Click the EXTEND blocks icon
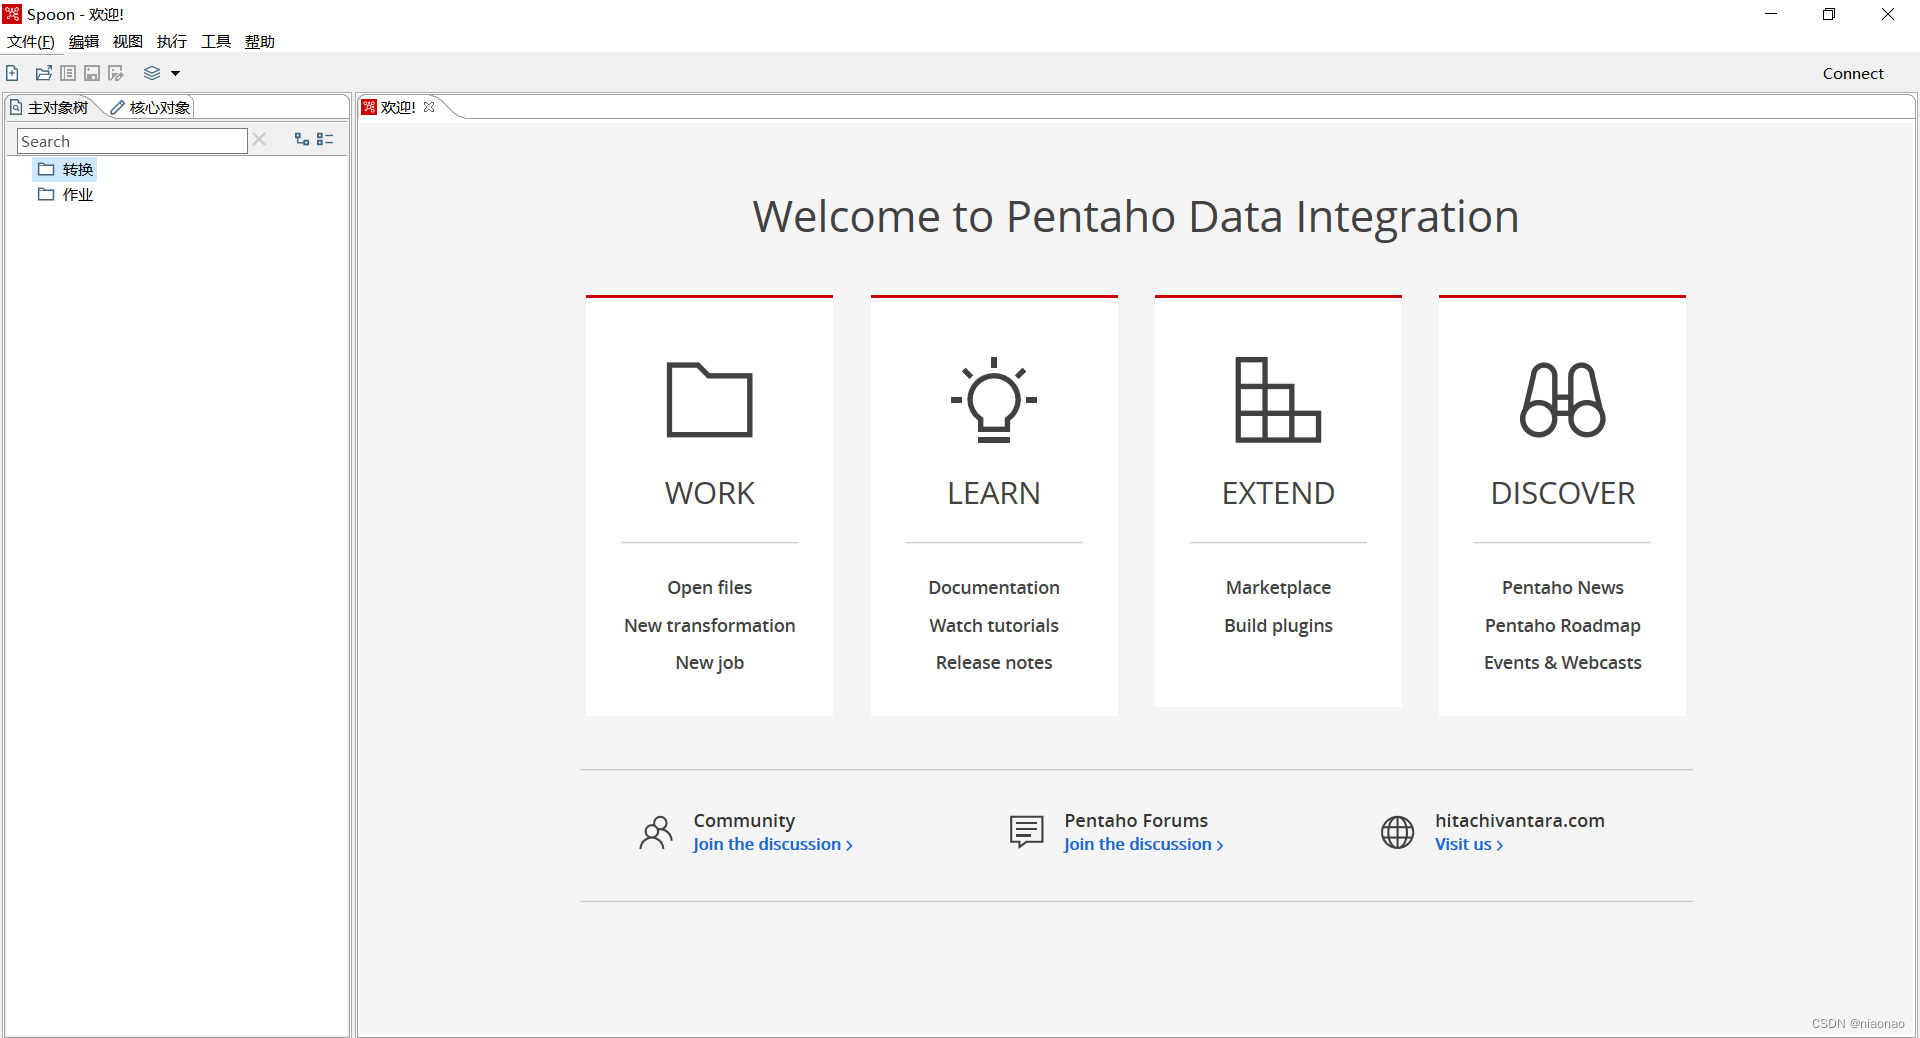1920x1038 pixels. pyautogui.click(x=1278, y=399)
